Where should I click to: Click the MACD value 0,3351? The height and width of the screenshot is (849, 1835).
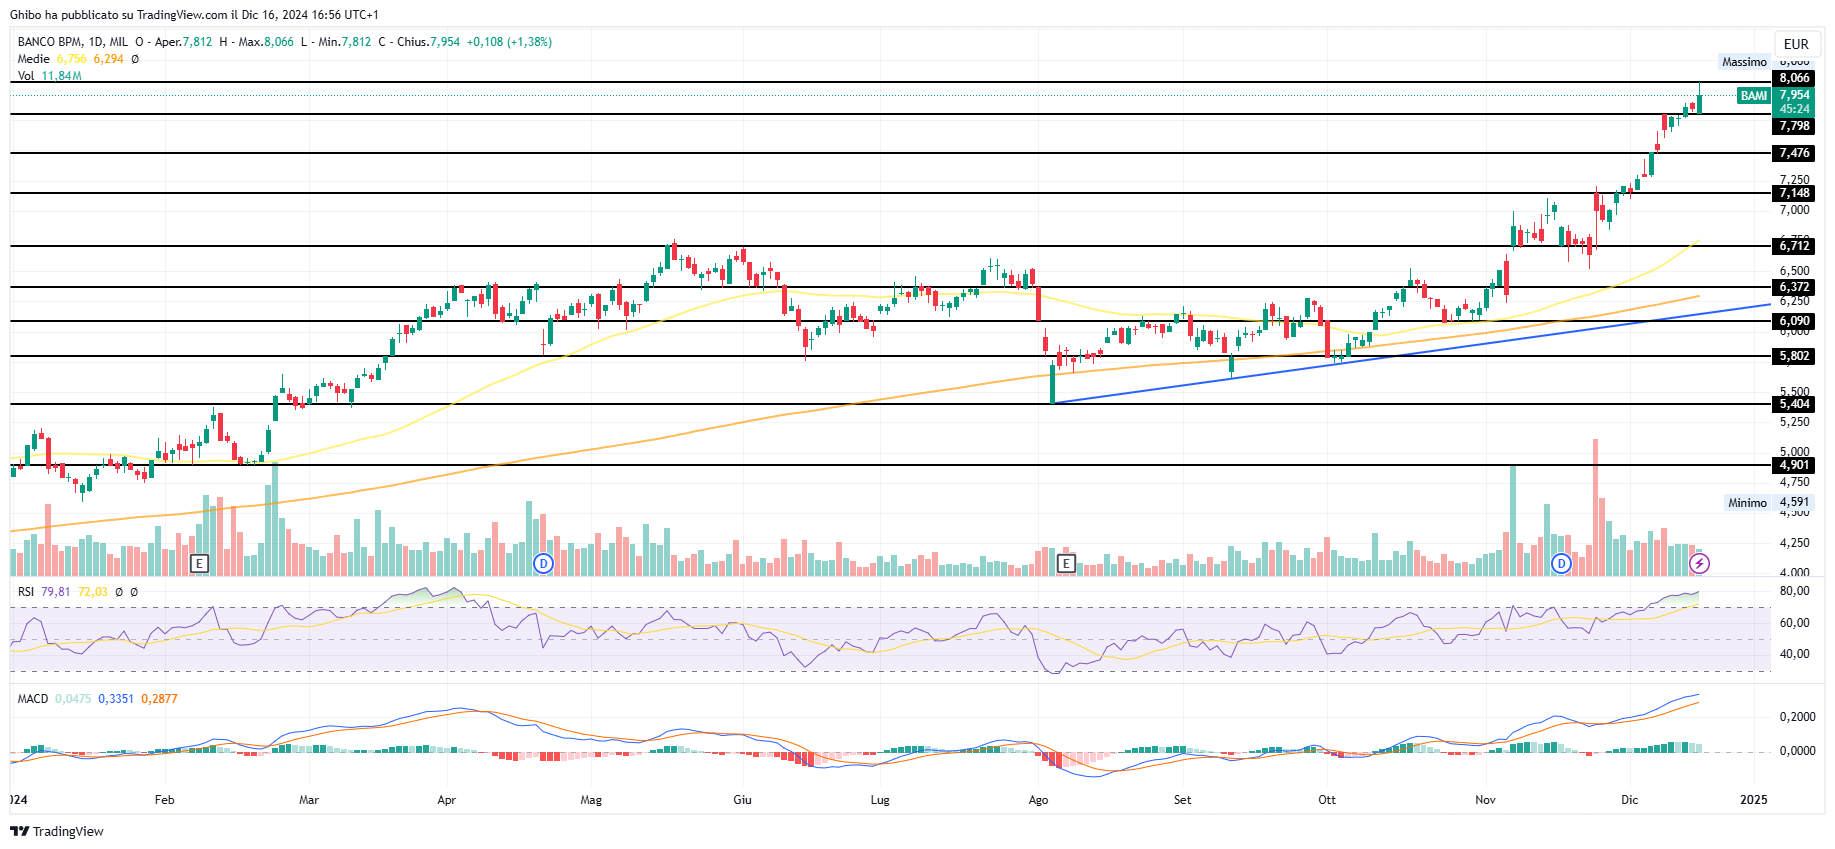point(116,699)
